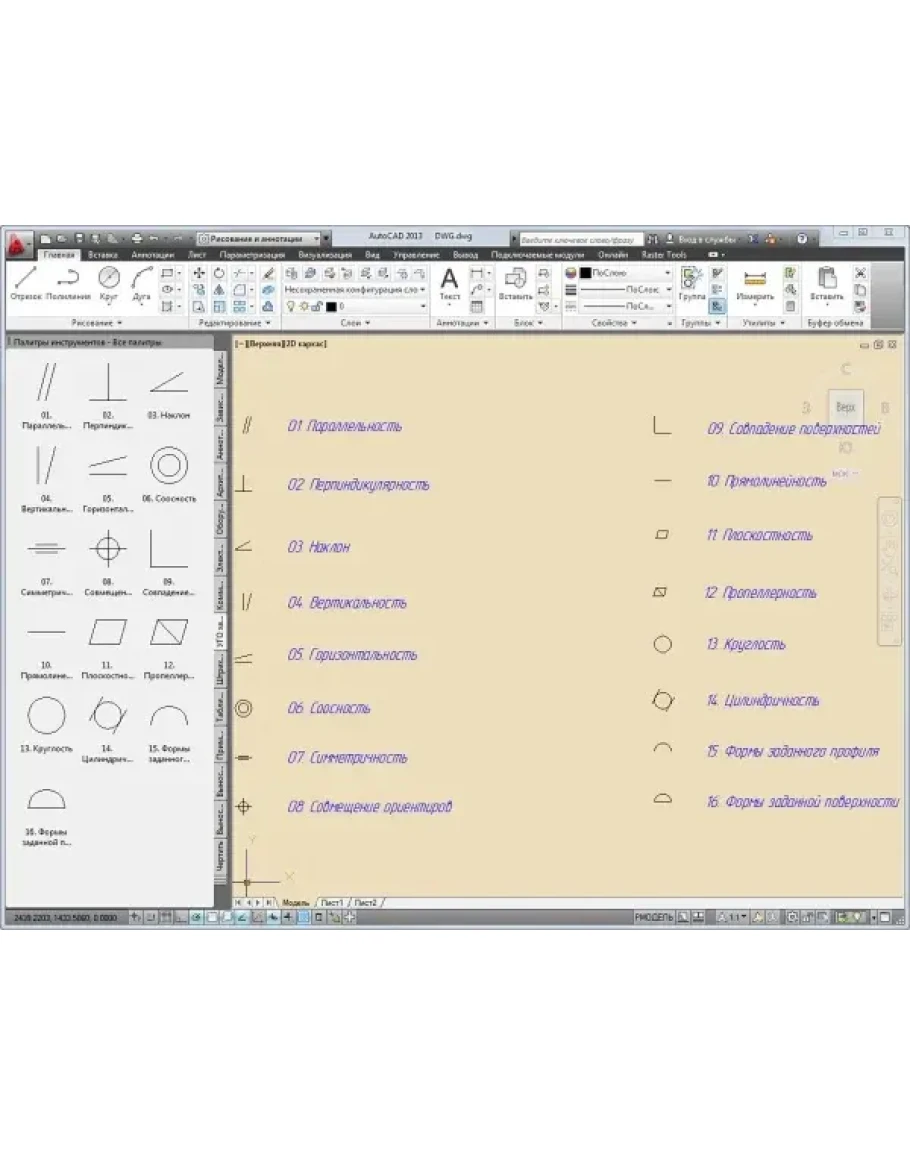Open the Лист1 layout tab

(331, 902)
